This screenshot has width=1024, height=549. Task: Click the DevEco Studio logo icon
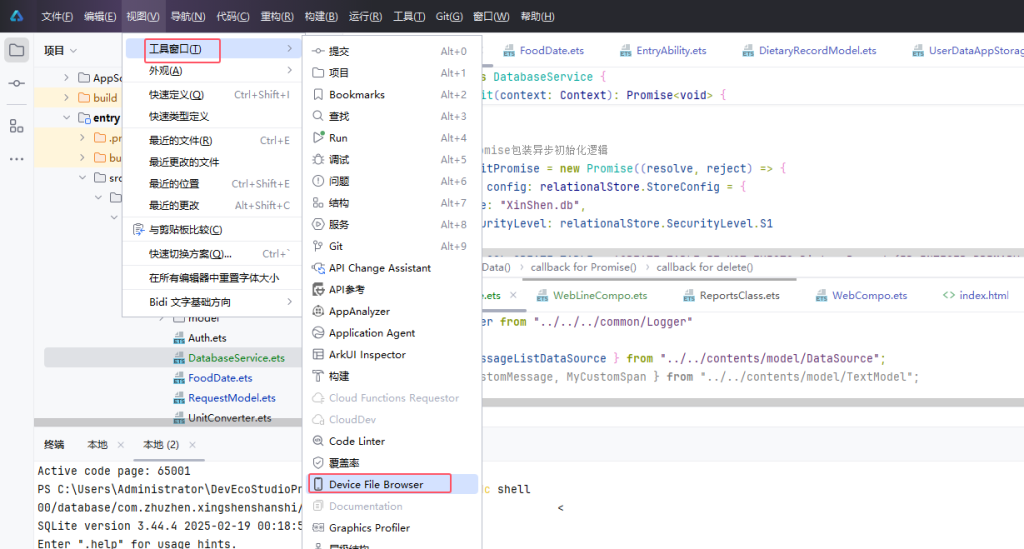(x=17, y=16)
